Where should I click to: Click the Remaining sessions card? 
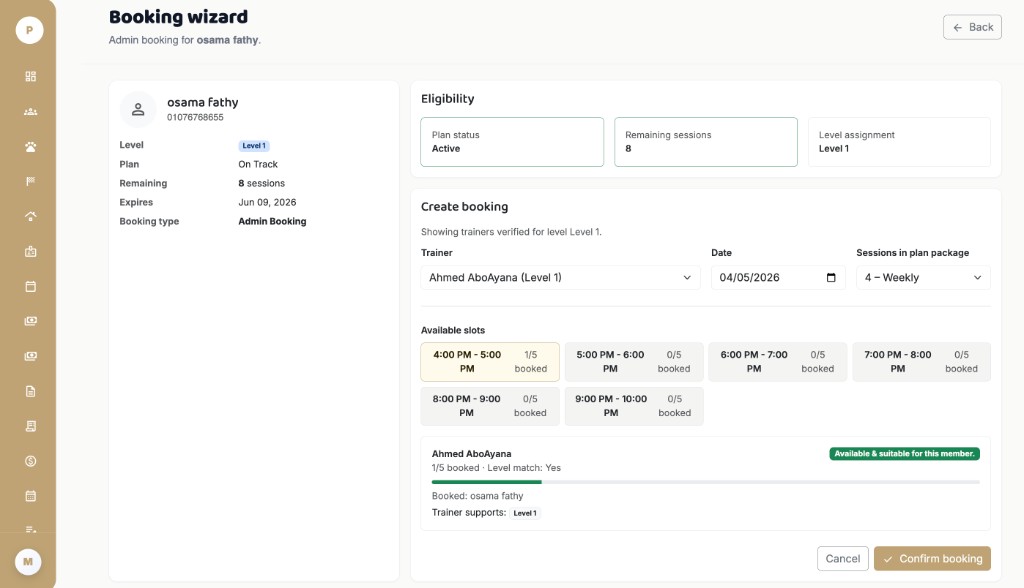pyautogui.click(x=705, y=142)
